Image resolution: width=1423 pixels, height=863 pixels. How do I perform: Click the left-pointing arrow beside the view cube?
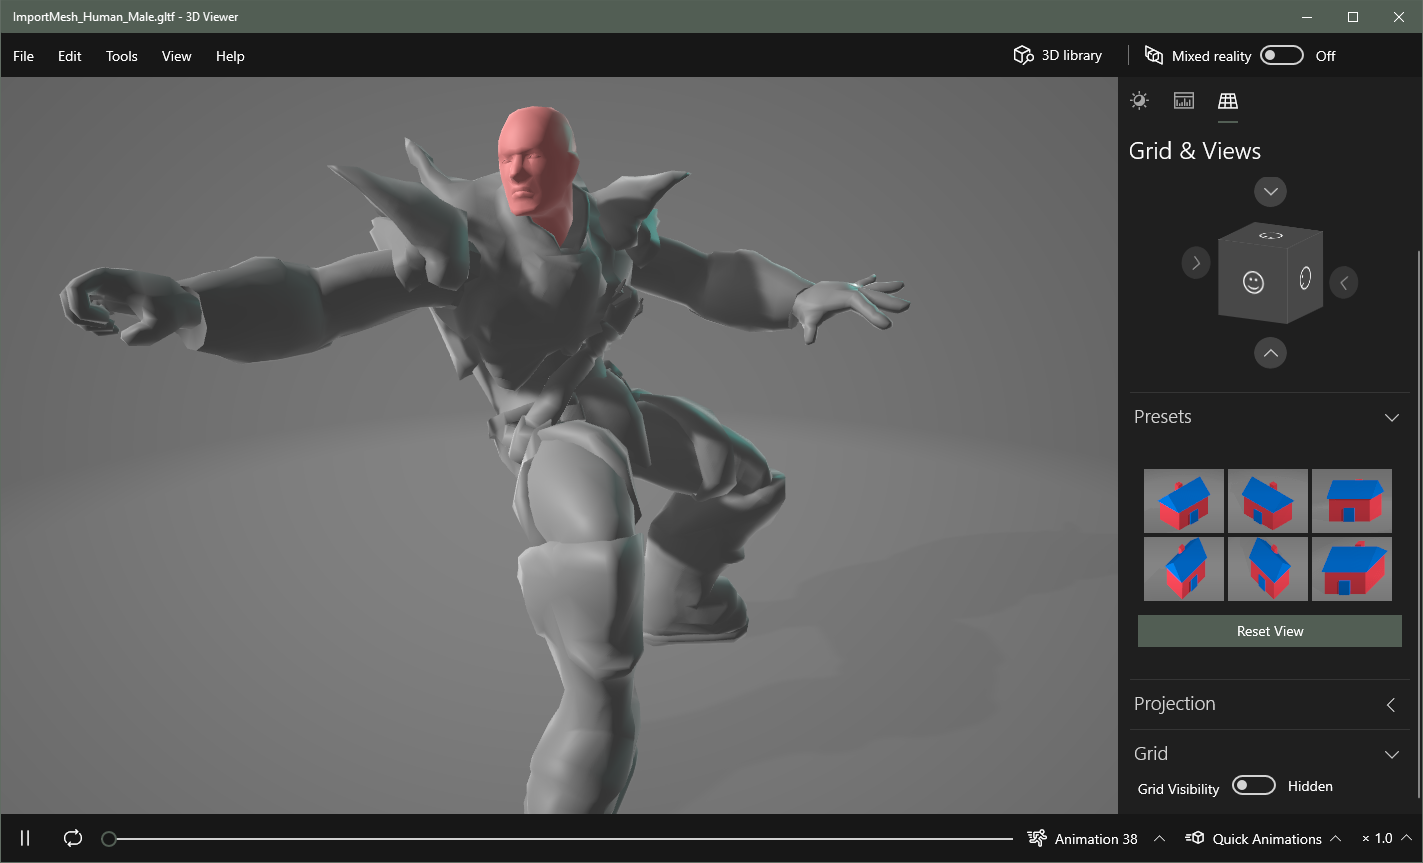(x=1344, y=283)
